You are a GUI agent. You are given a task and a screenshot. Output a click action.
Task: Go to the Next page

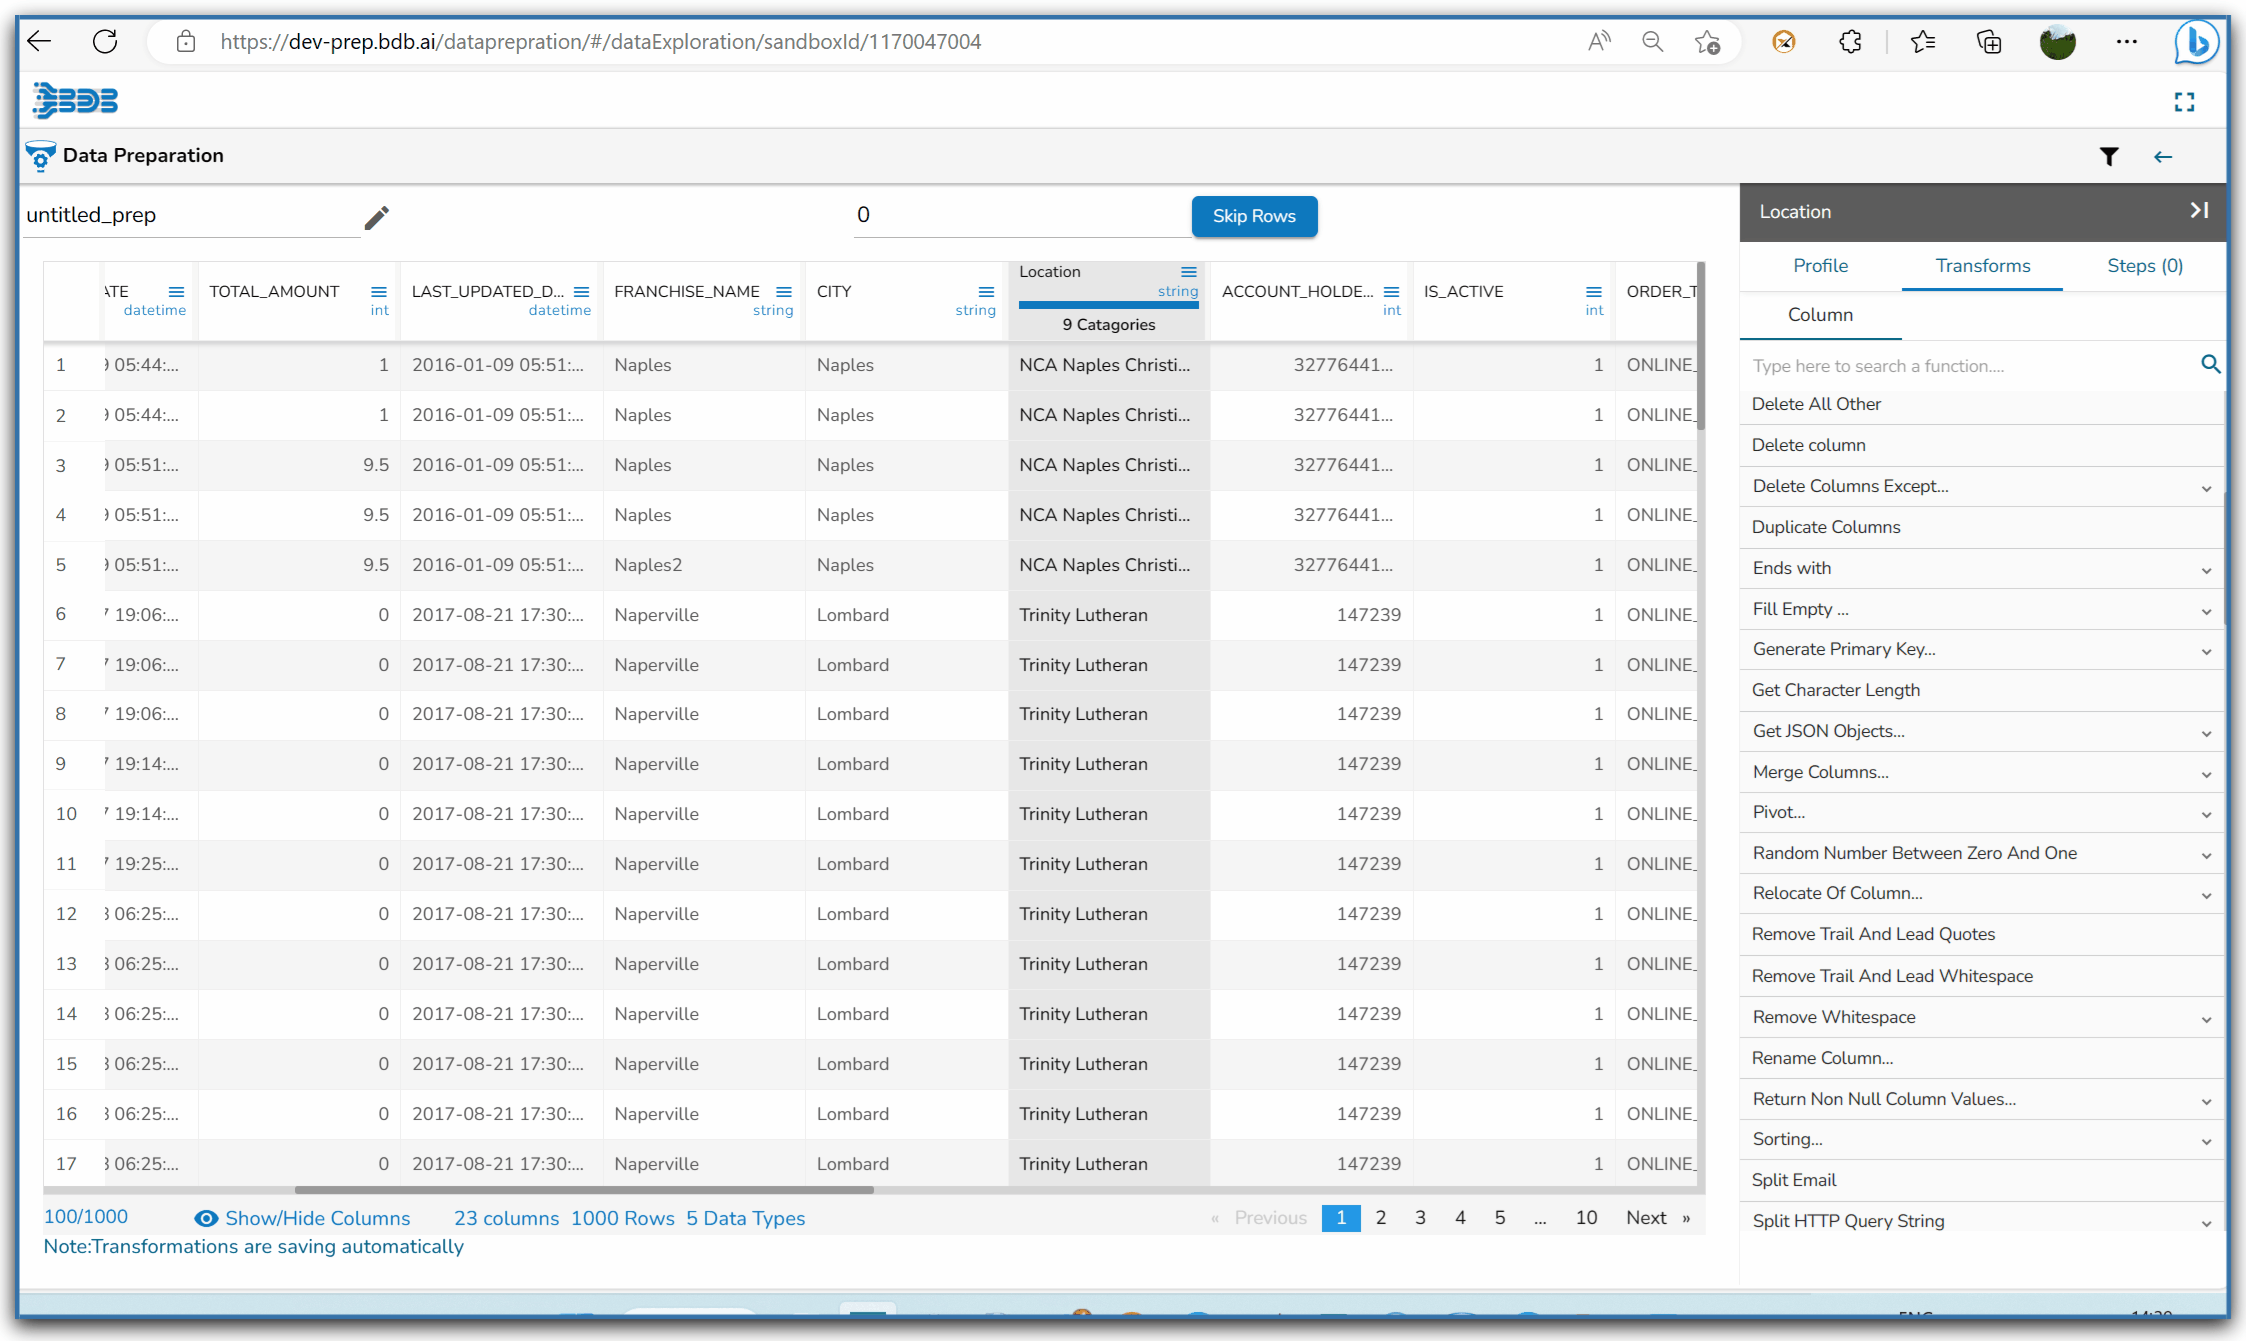coord(1646,1218)
